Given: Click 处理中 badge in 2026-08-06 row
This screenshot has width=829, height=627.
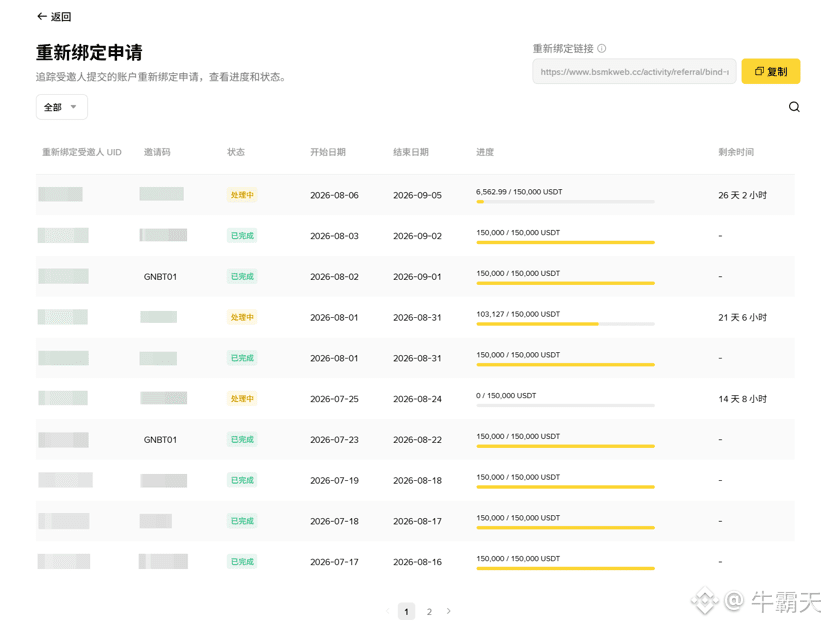Looking at the screenshot, I should coord(242,195).
